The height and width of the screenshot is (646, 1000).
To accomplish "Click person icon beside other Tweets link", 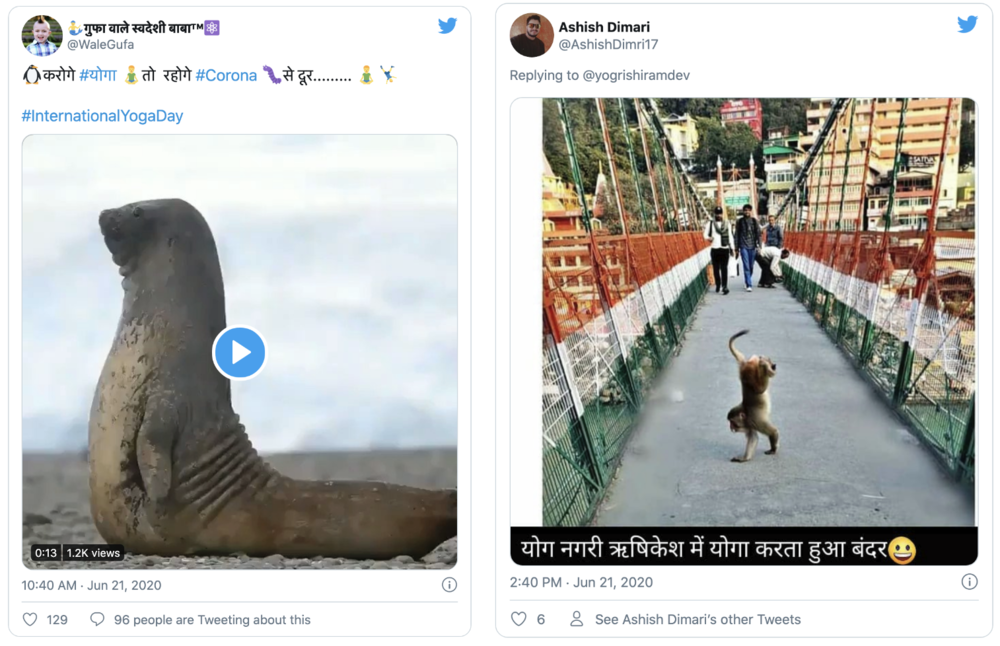I will pos(577,620).
